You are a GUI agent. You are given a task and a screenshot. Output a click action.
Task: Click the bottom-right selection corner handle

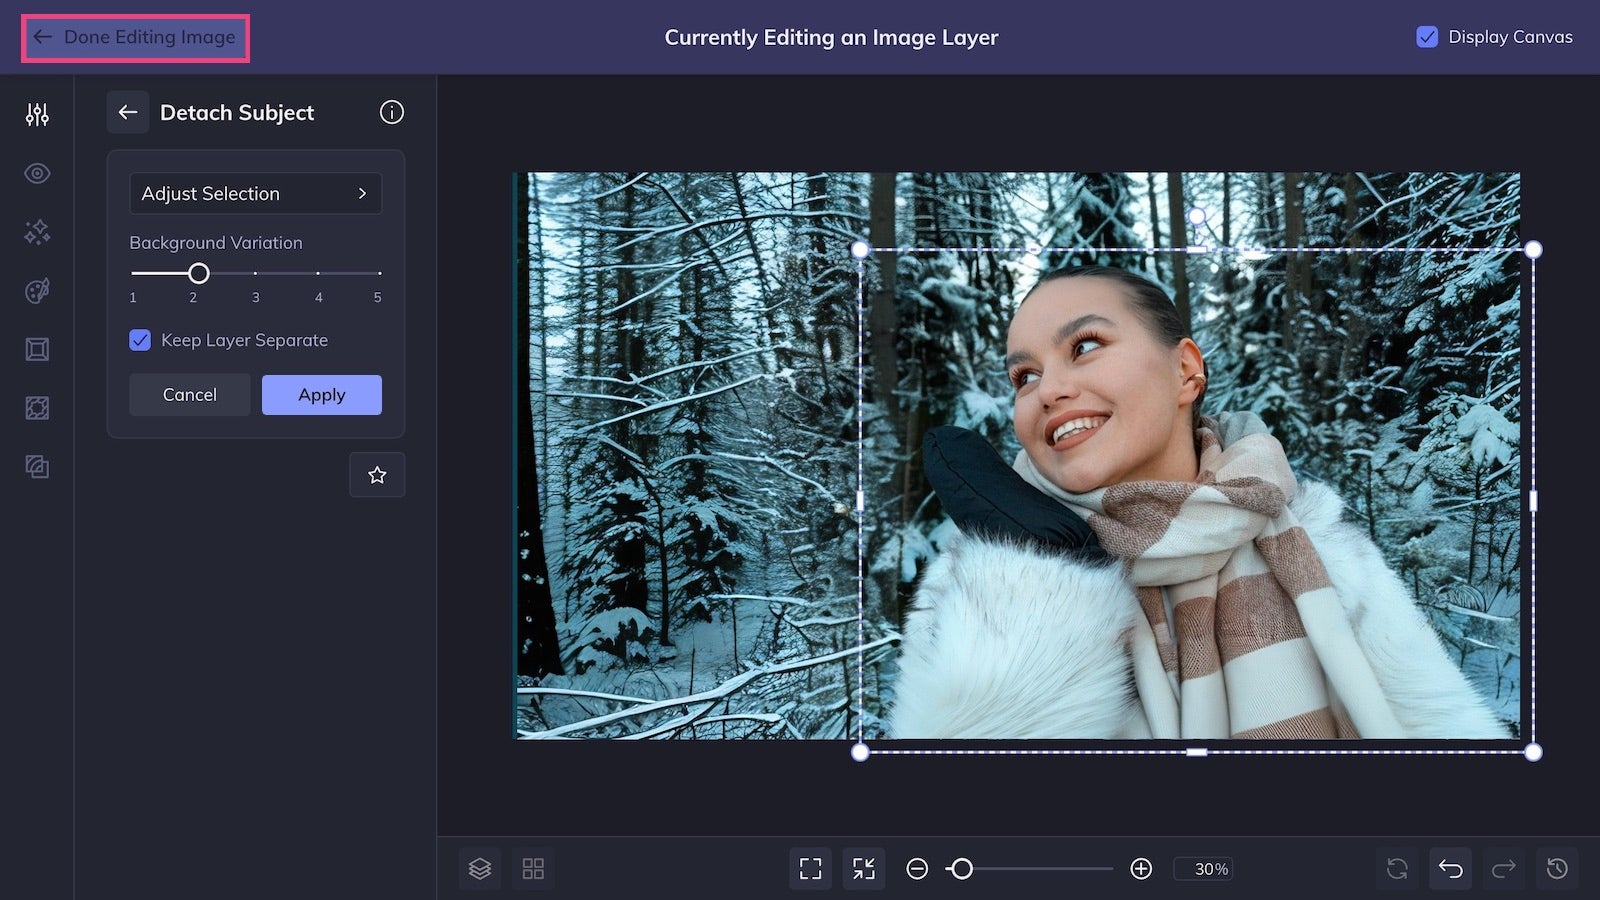[1533, 752]
